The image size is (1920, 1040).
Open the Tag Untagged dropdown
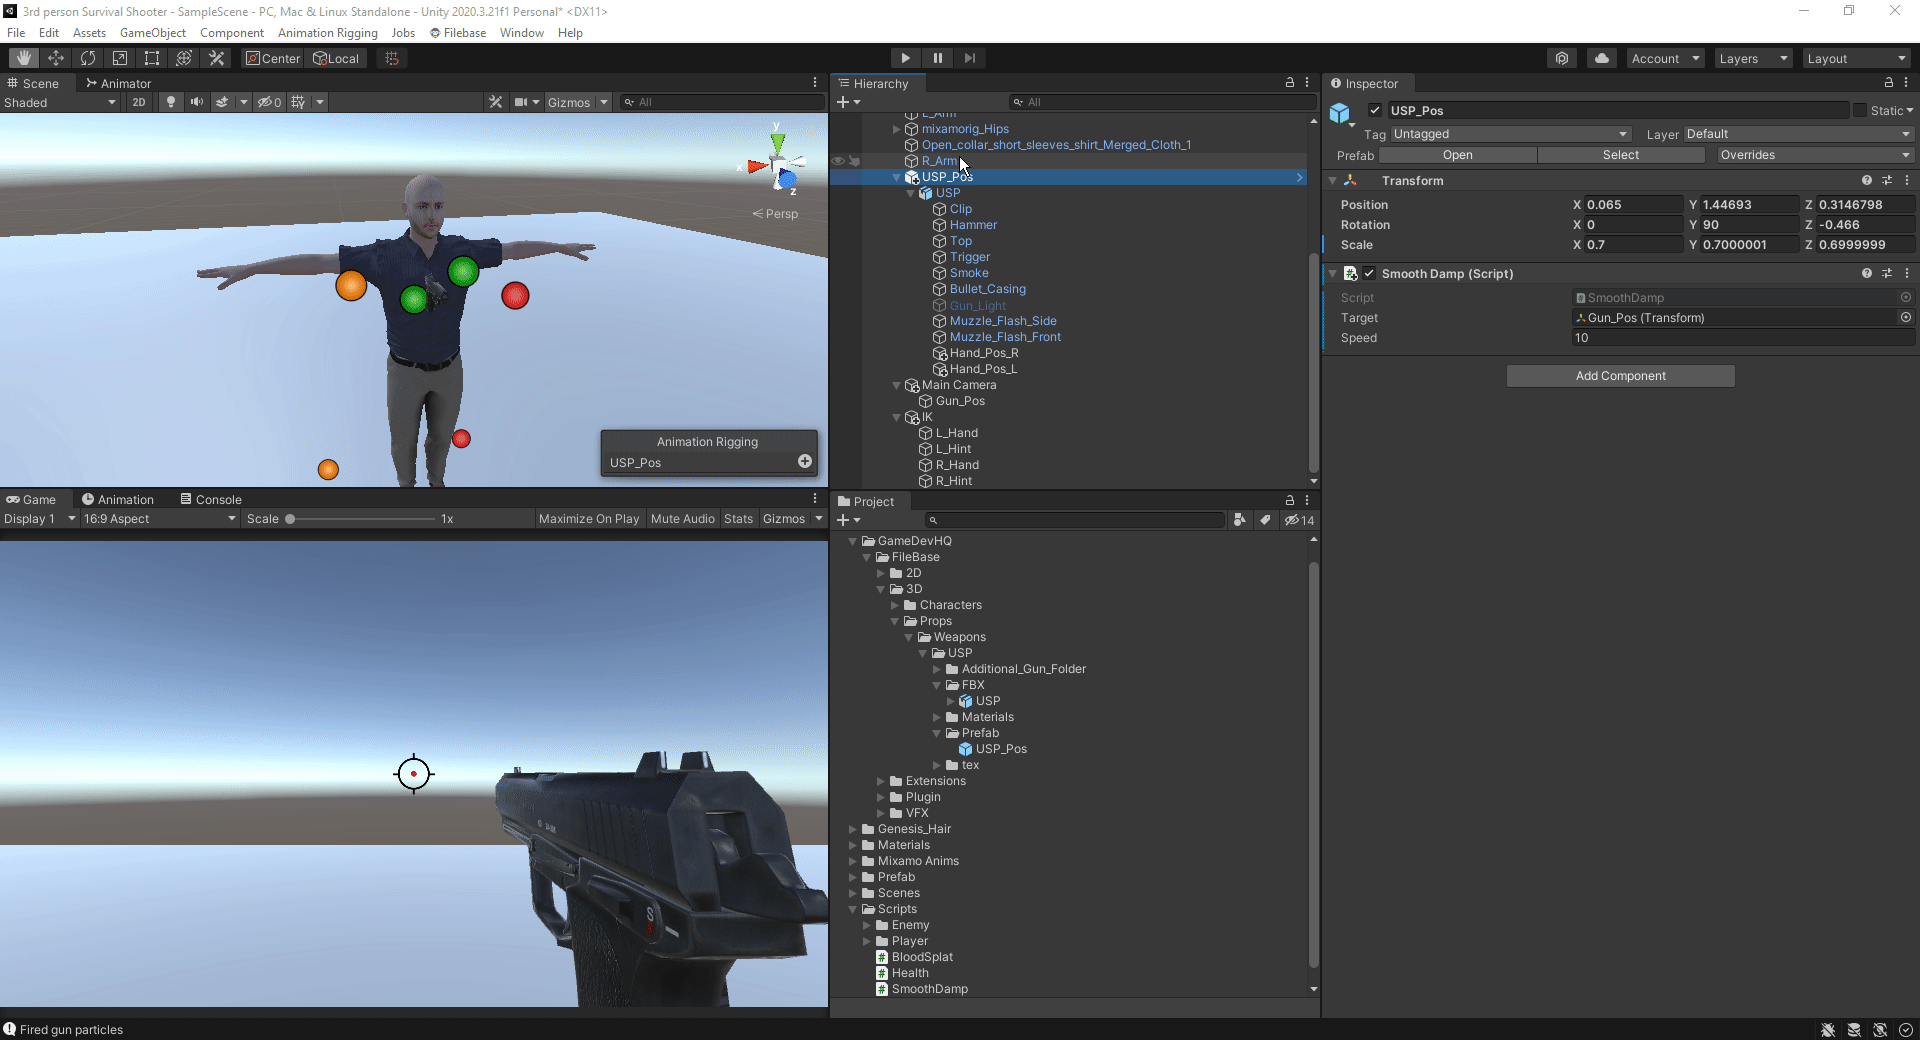pyautogui.click(x=1510, y=134)
